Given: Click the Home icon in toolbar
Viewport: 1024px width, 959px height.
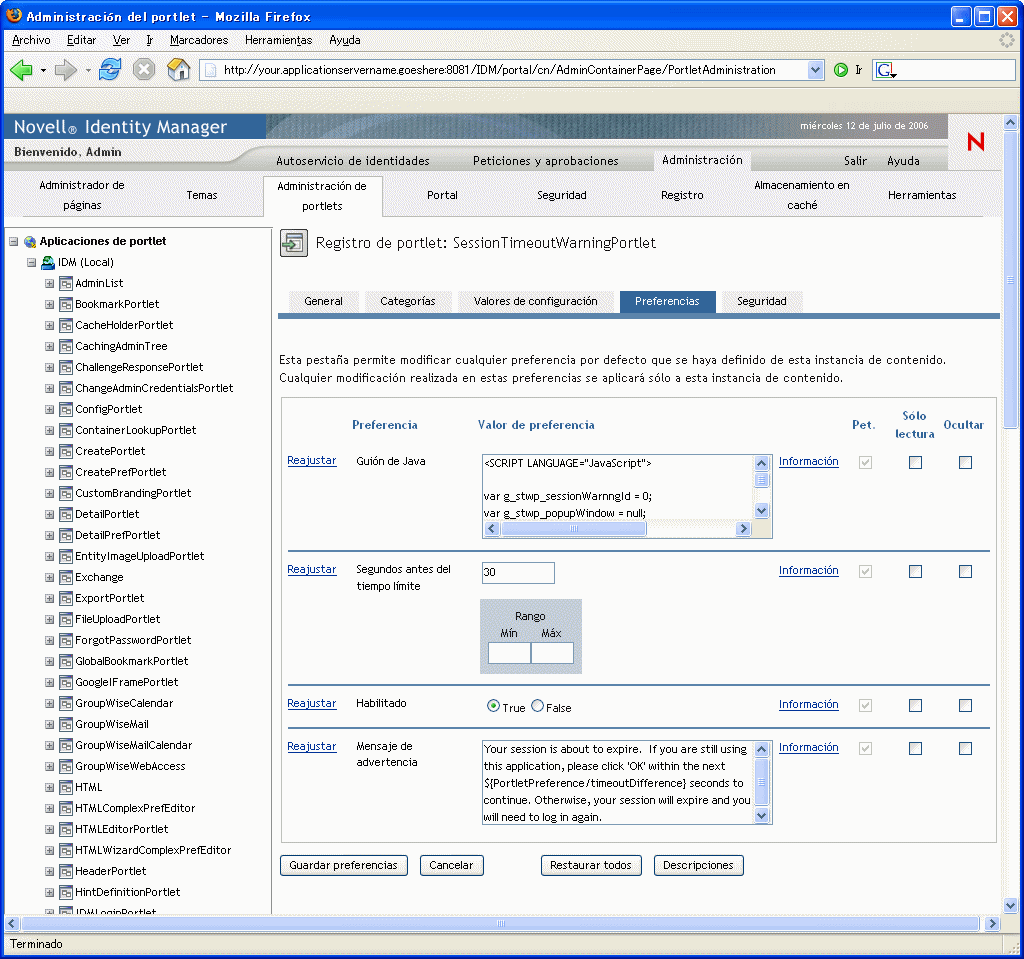Looking at the screenshot, I should tap(178, 70).
